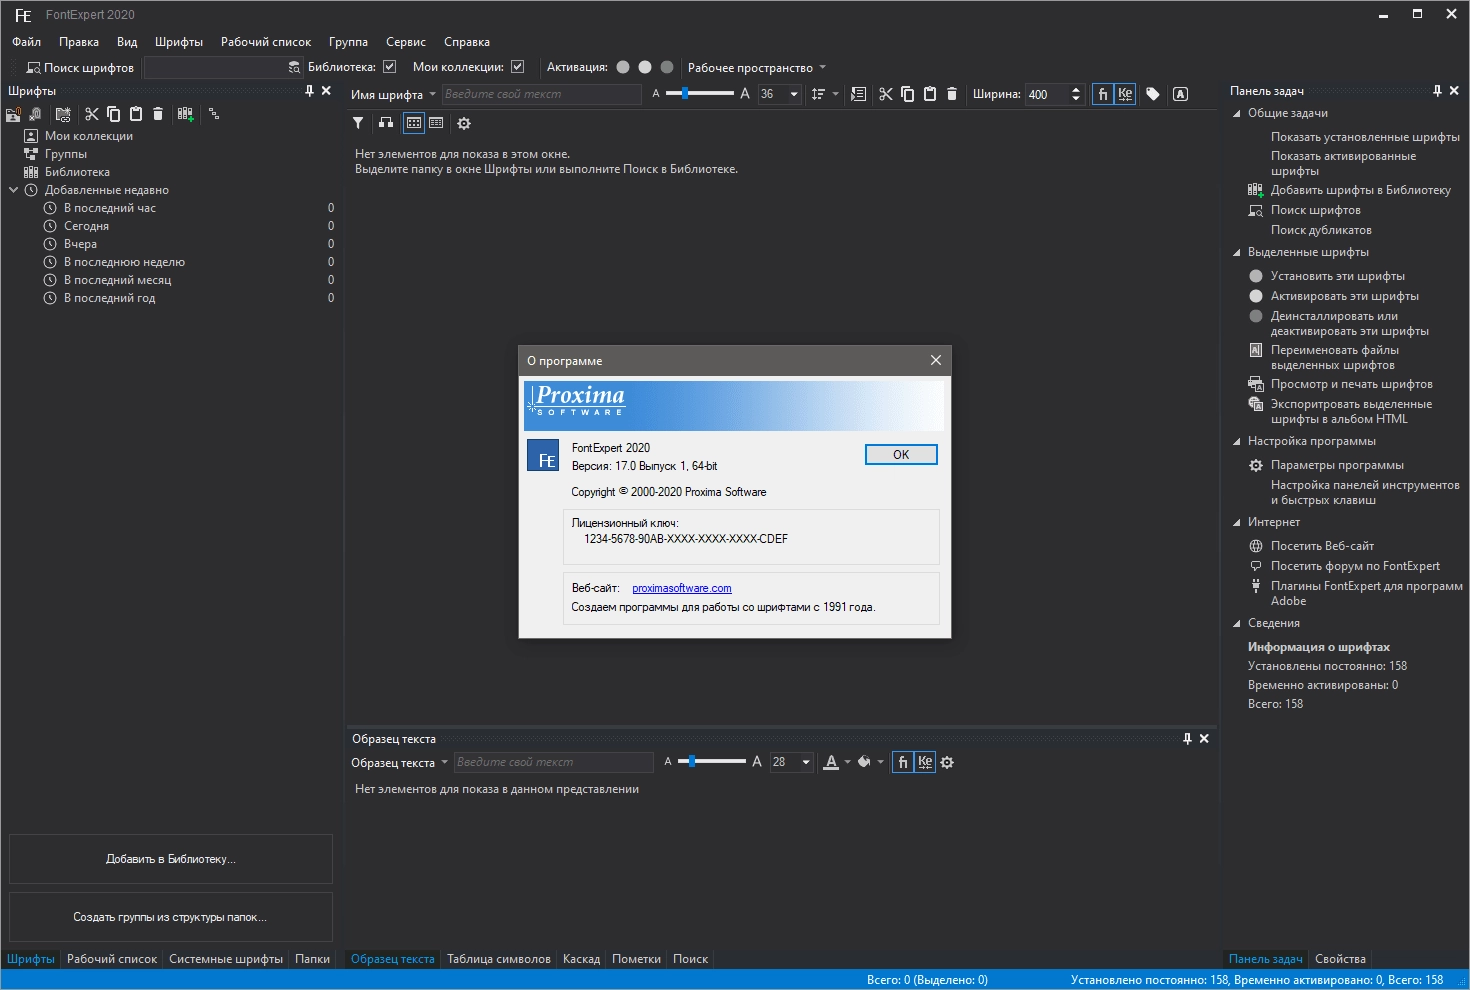Click Создать группы из структуры папок button

click(171, 917)
